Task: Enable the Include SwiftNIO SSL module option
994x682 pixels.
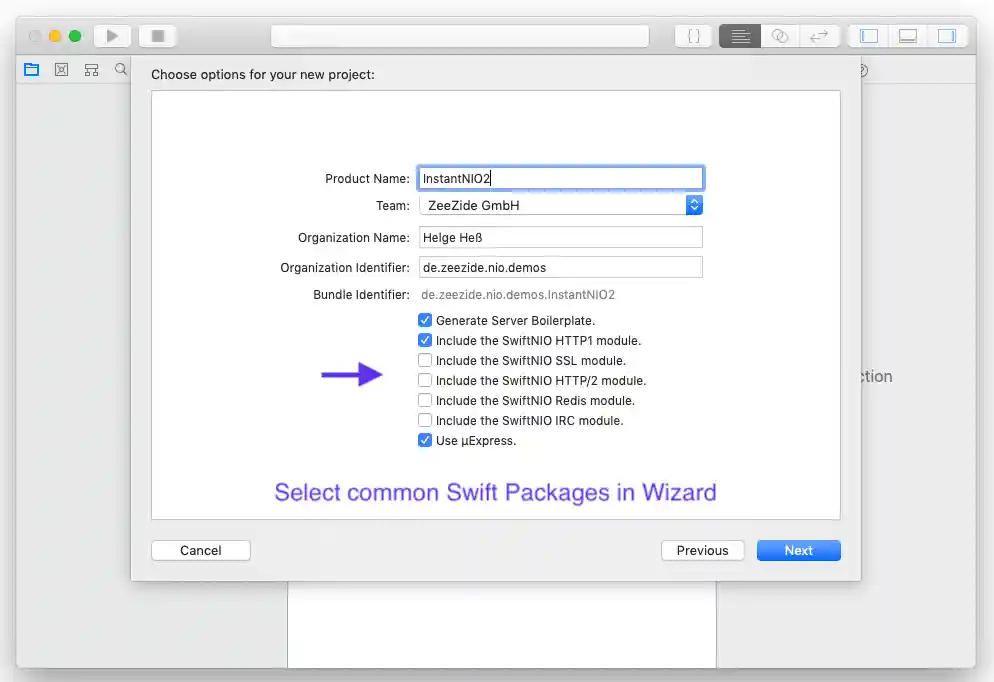Action: point(425,360)
